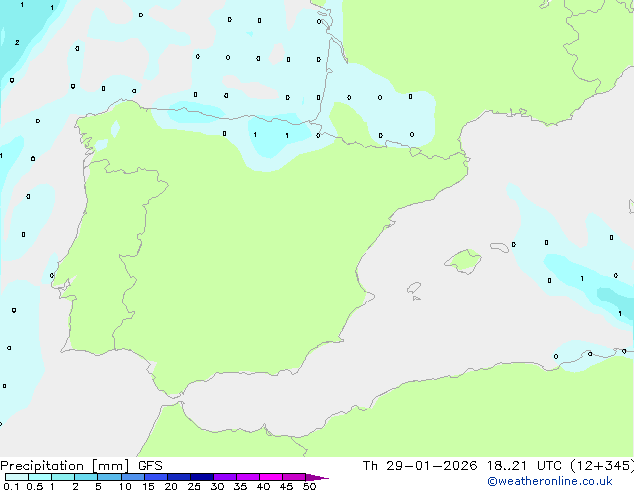Click the 45 mm legend color swatch

click(294, 477)
